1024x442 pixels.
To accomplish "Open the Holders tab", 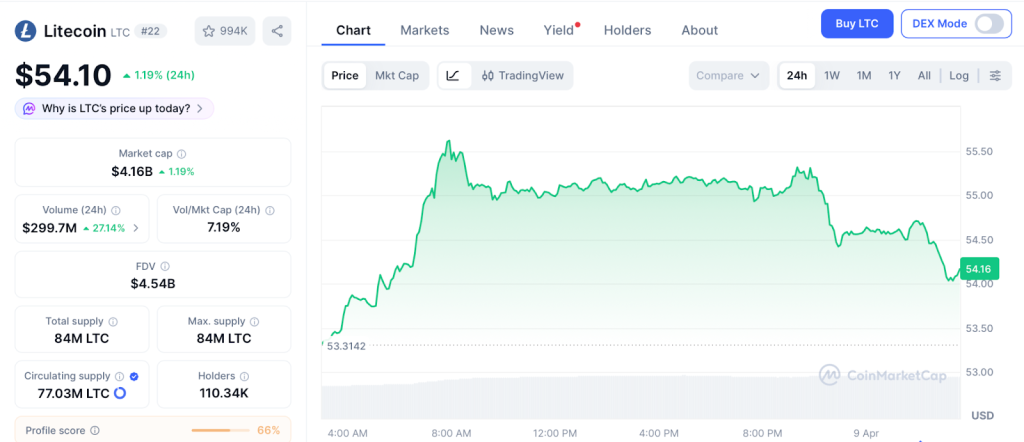I will pos(627,30).
